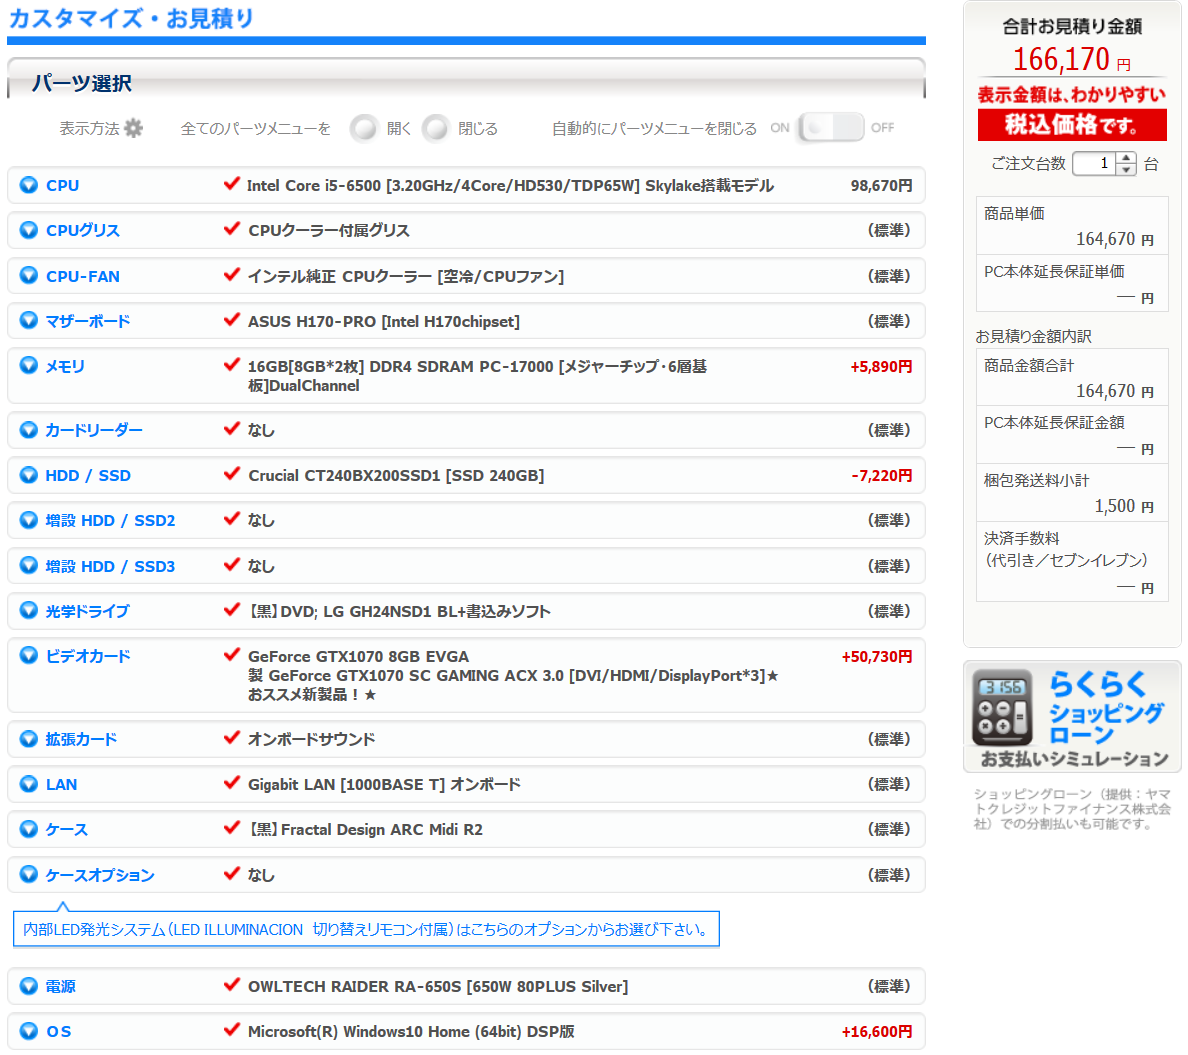Select the 開く radio button for all menus

point(364,128)
